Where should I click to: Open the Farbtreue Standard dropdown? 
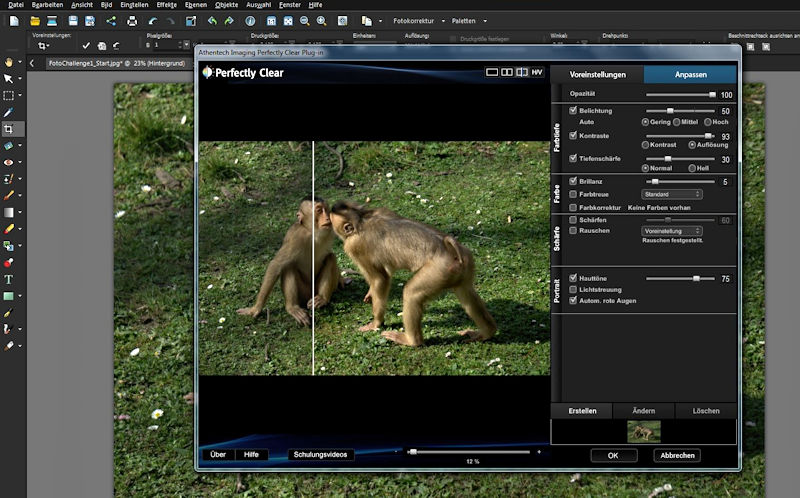tap(670, 194)
